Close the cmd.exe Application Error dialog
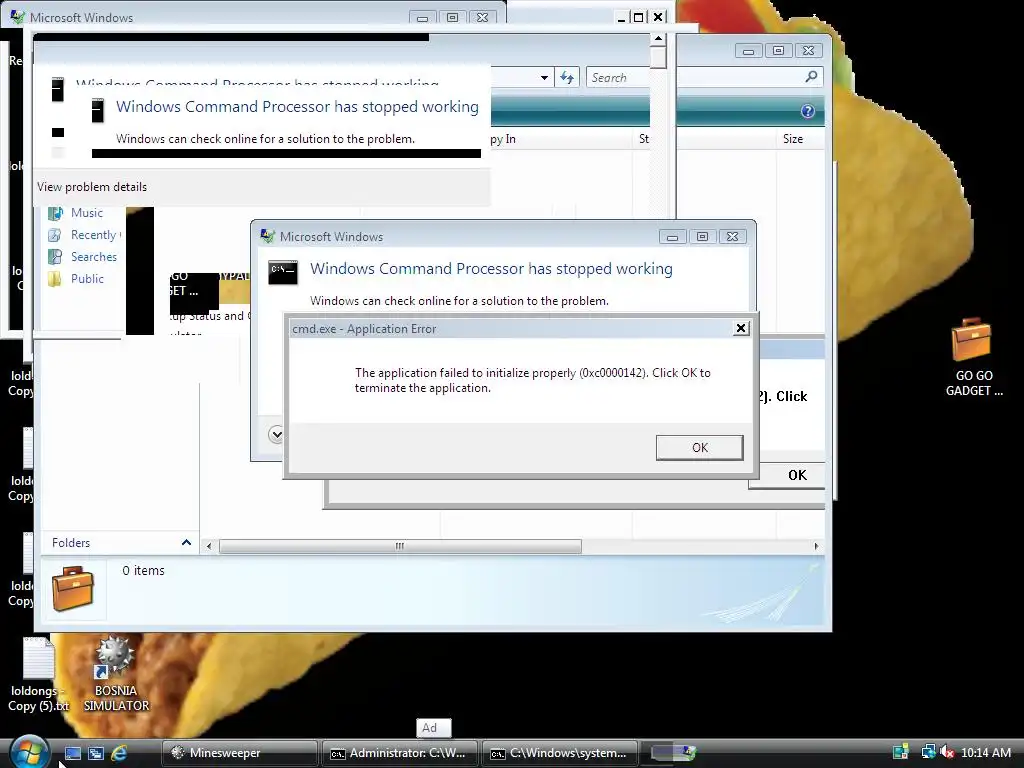1024x768 pixels. pos(741,328)
